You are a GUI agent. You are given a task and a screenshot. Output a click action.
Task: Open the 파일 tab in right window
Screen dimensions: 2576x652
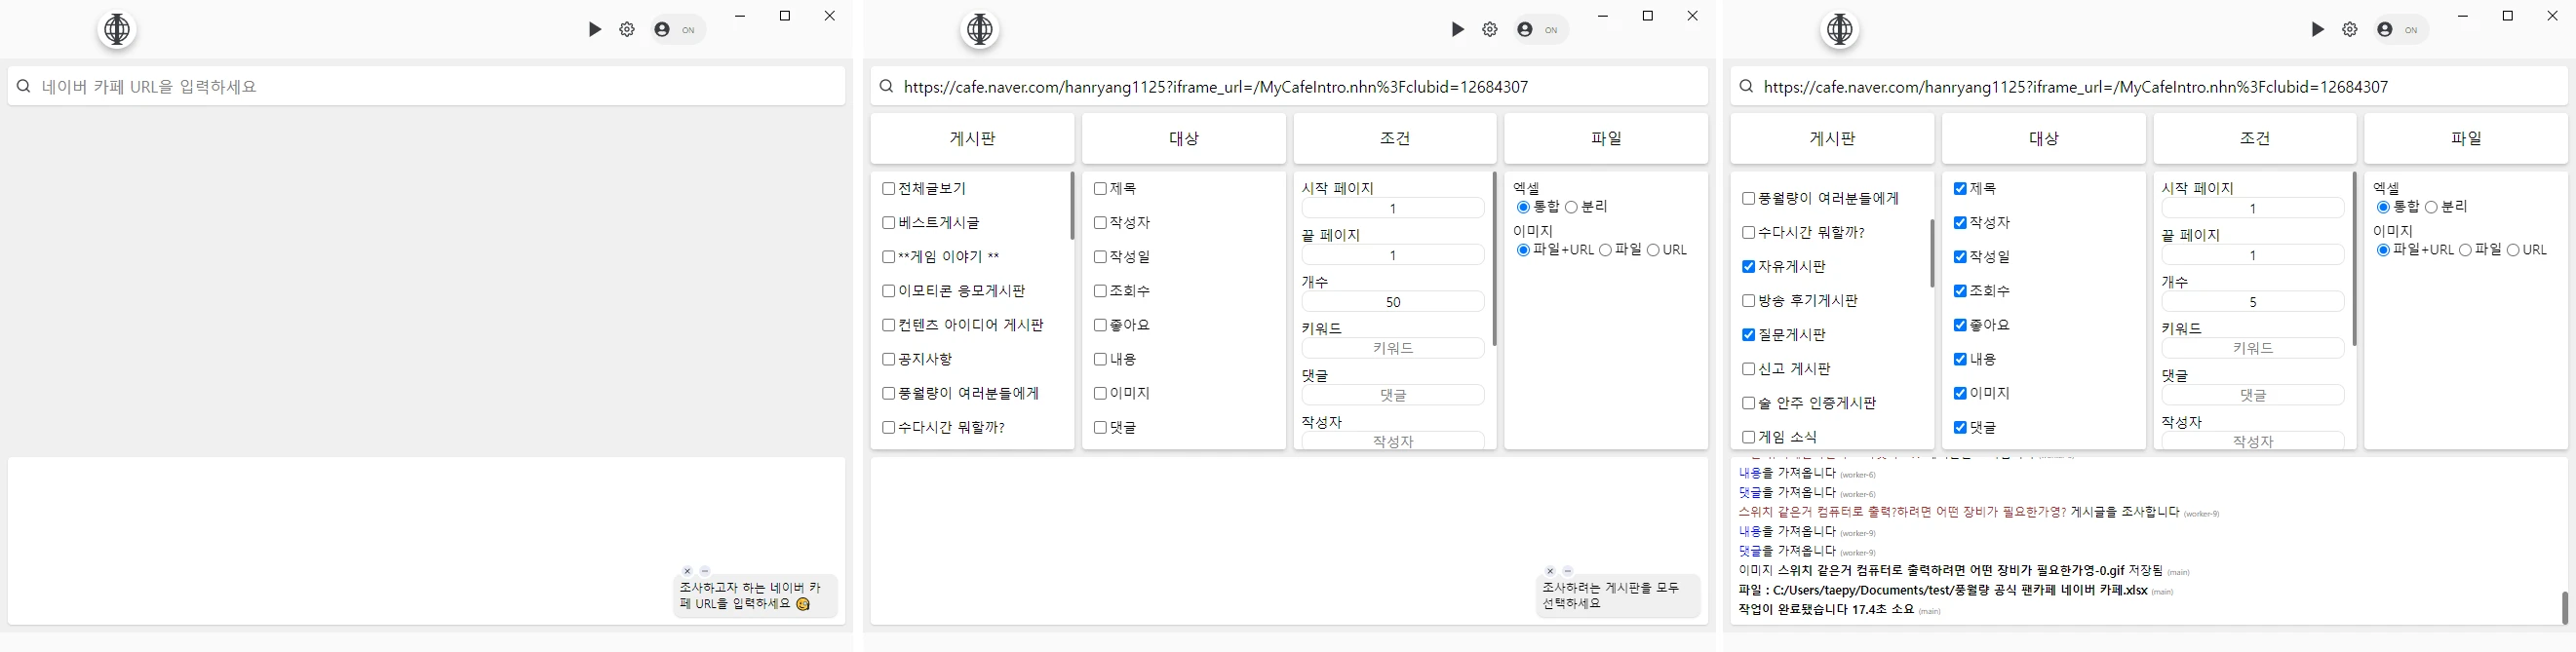pyautogui.click(x=2466, y=138)
